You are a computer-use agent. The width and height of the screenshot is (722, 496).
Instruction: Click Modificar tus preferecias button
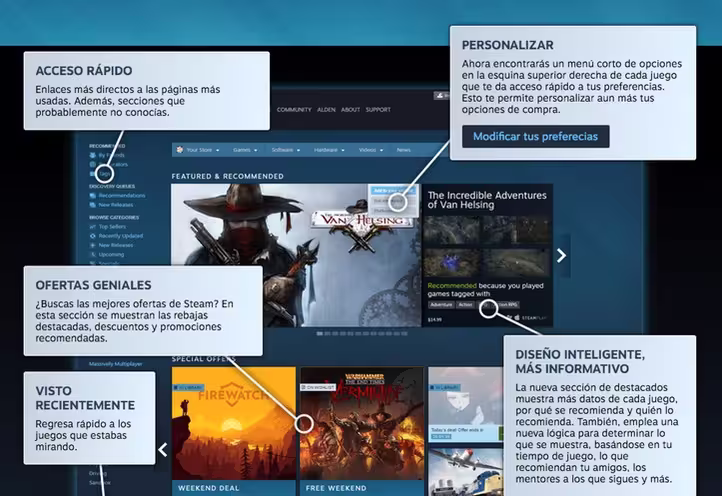[x=536, y=136]
